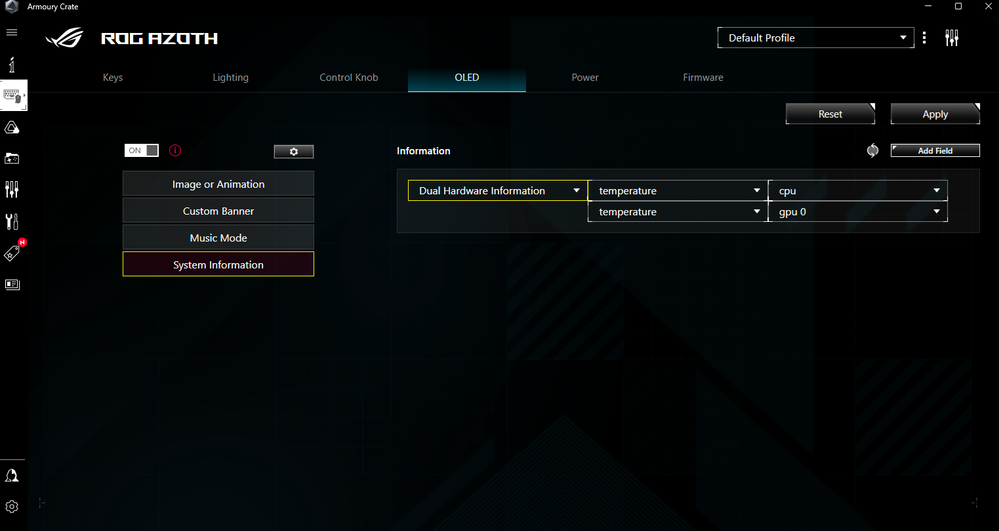Maximize the Armoury Crate window
The image size is (999, 531).
point(958,6)
